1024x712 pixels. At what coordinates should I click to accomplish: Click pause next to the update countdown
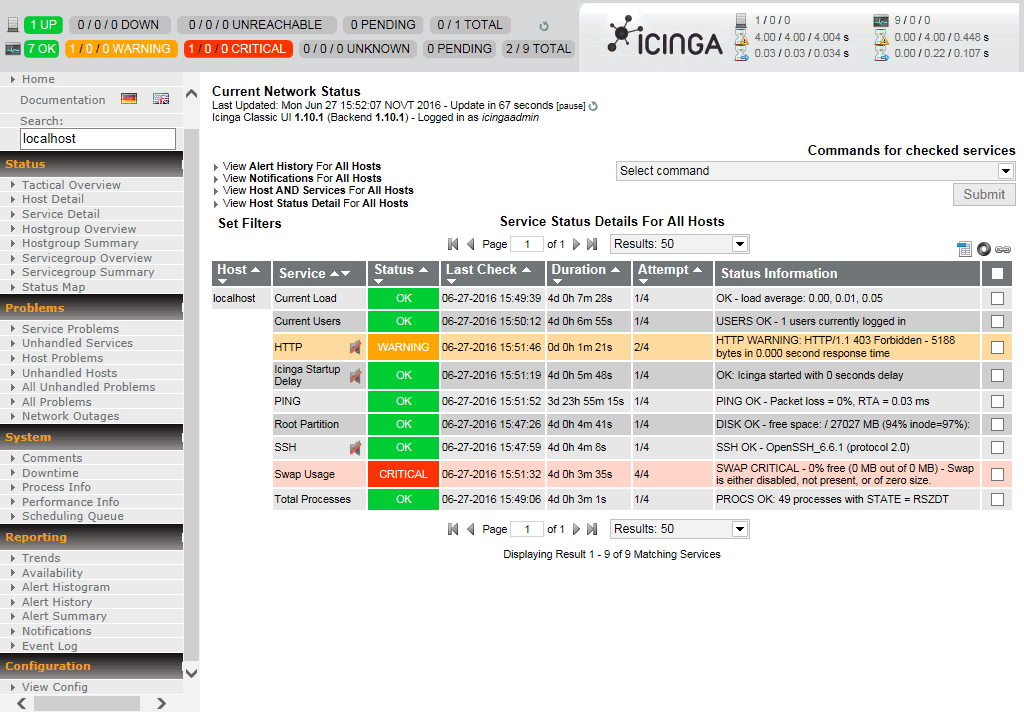click(572, 104)
